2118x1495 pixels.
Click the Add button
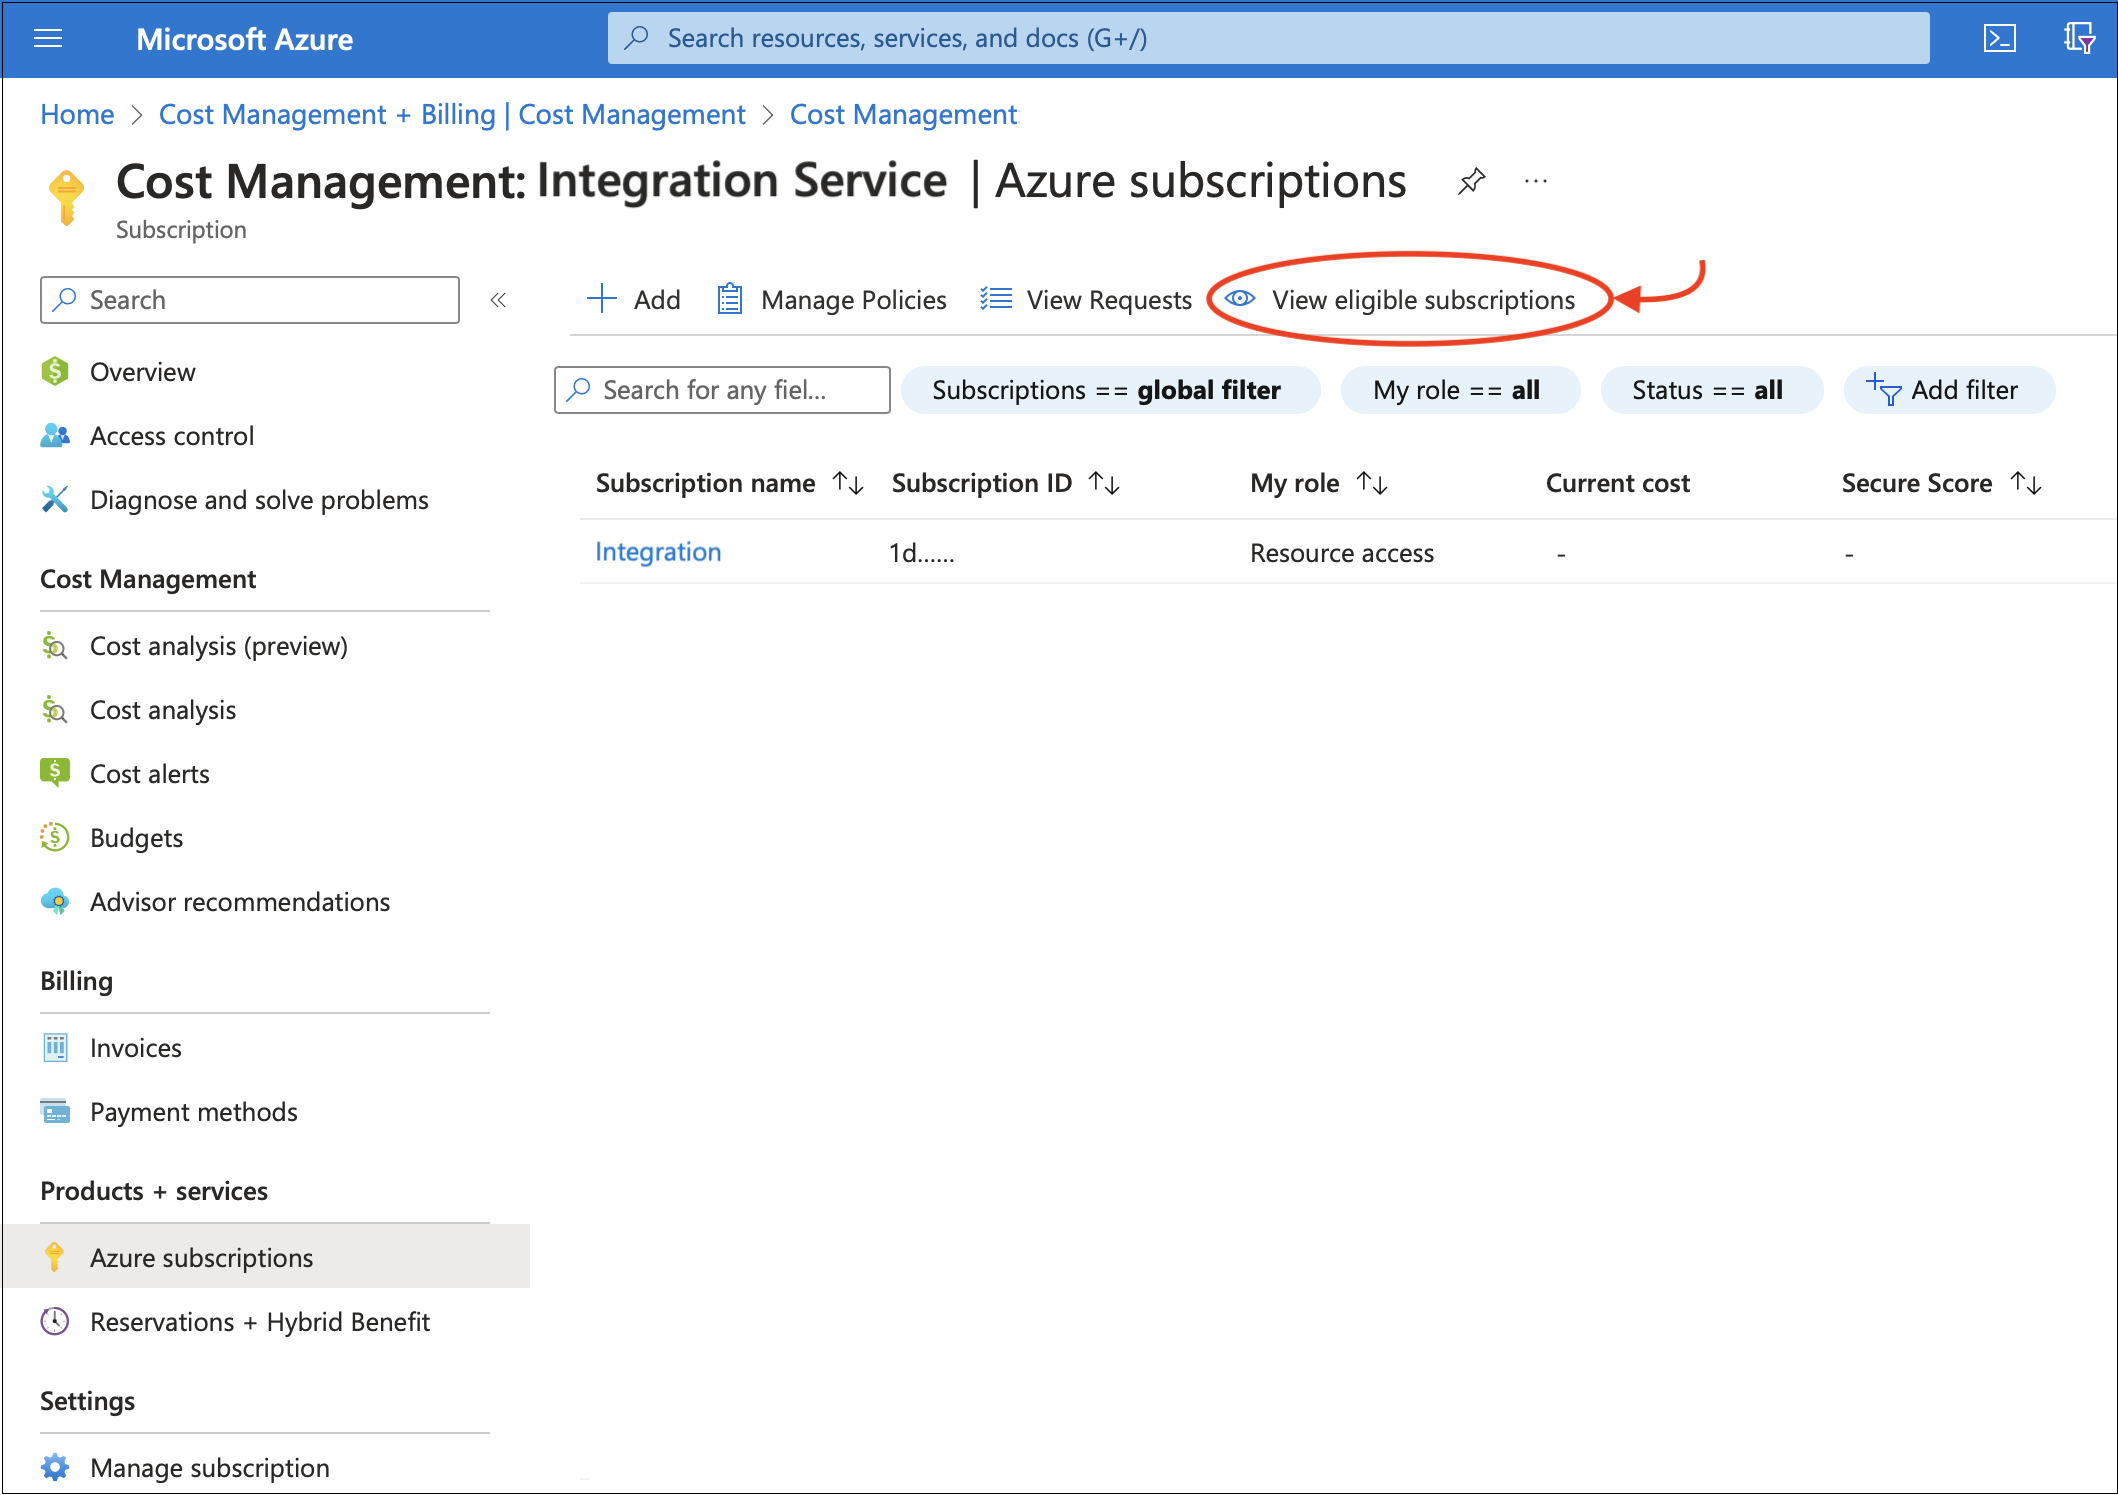[x=636, y=299]
